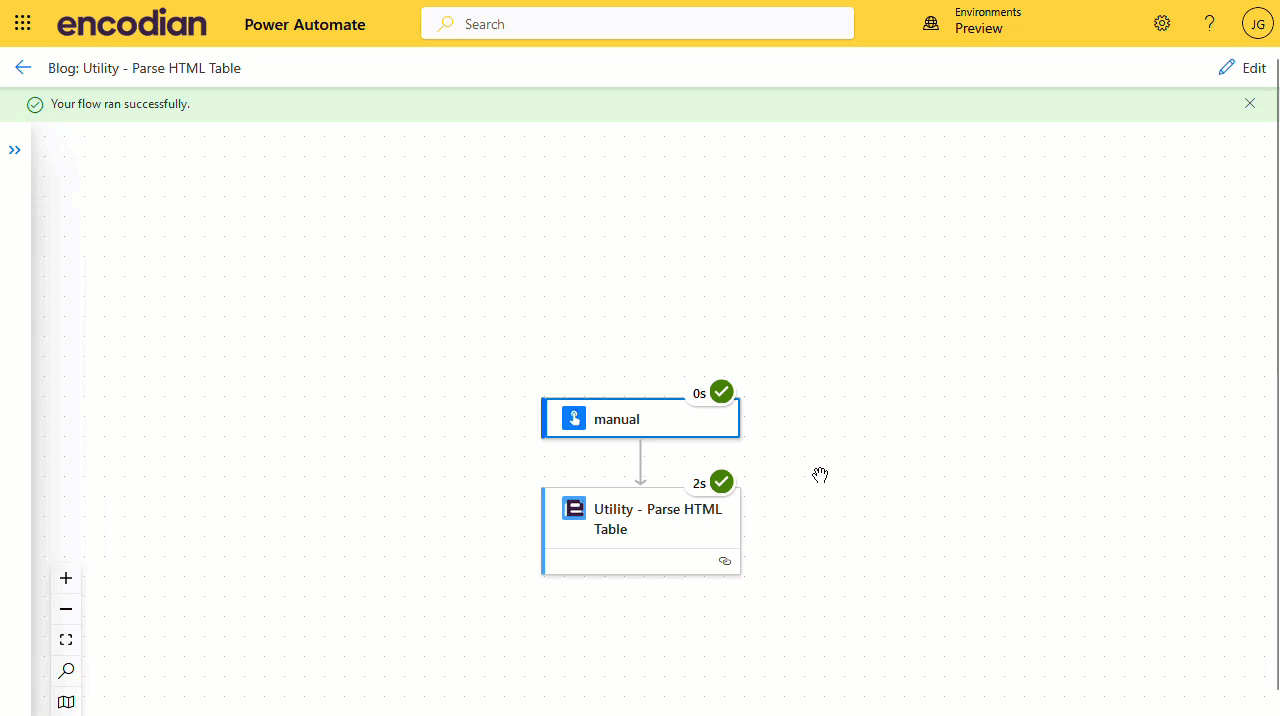The image size is (1280, 716).
Task: Click the Parse HTML Table success checkmark
Action: (x=722, y=482)
